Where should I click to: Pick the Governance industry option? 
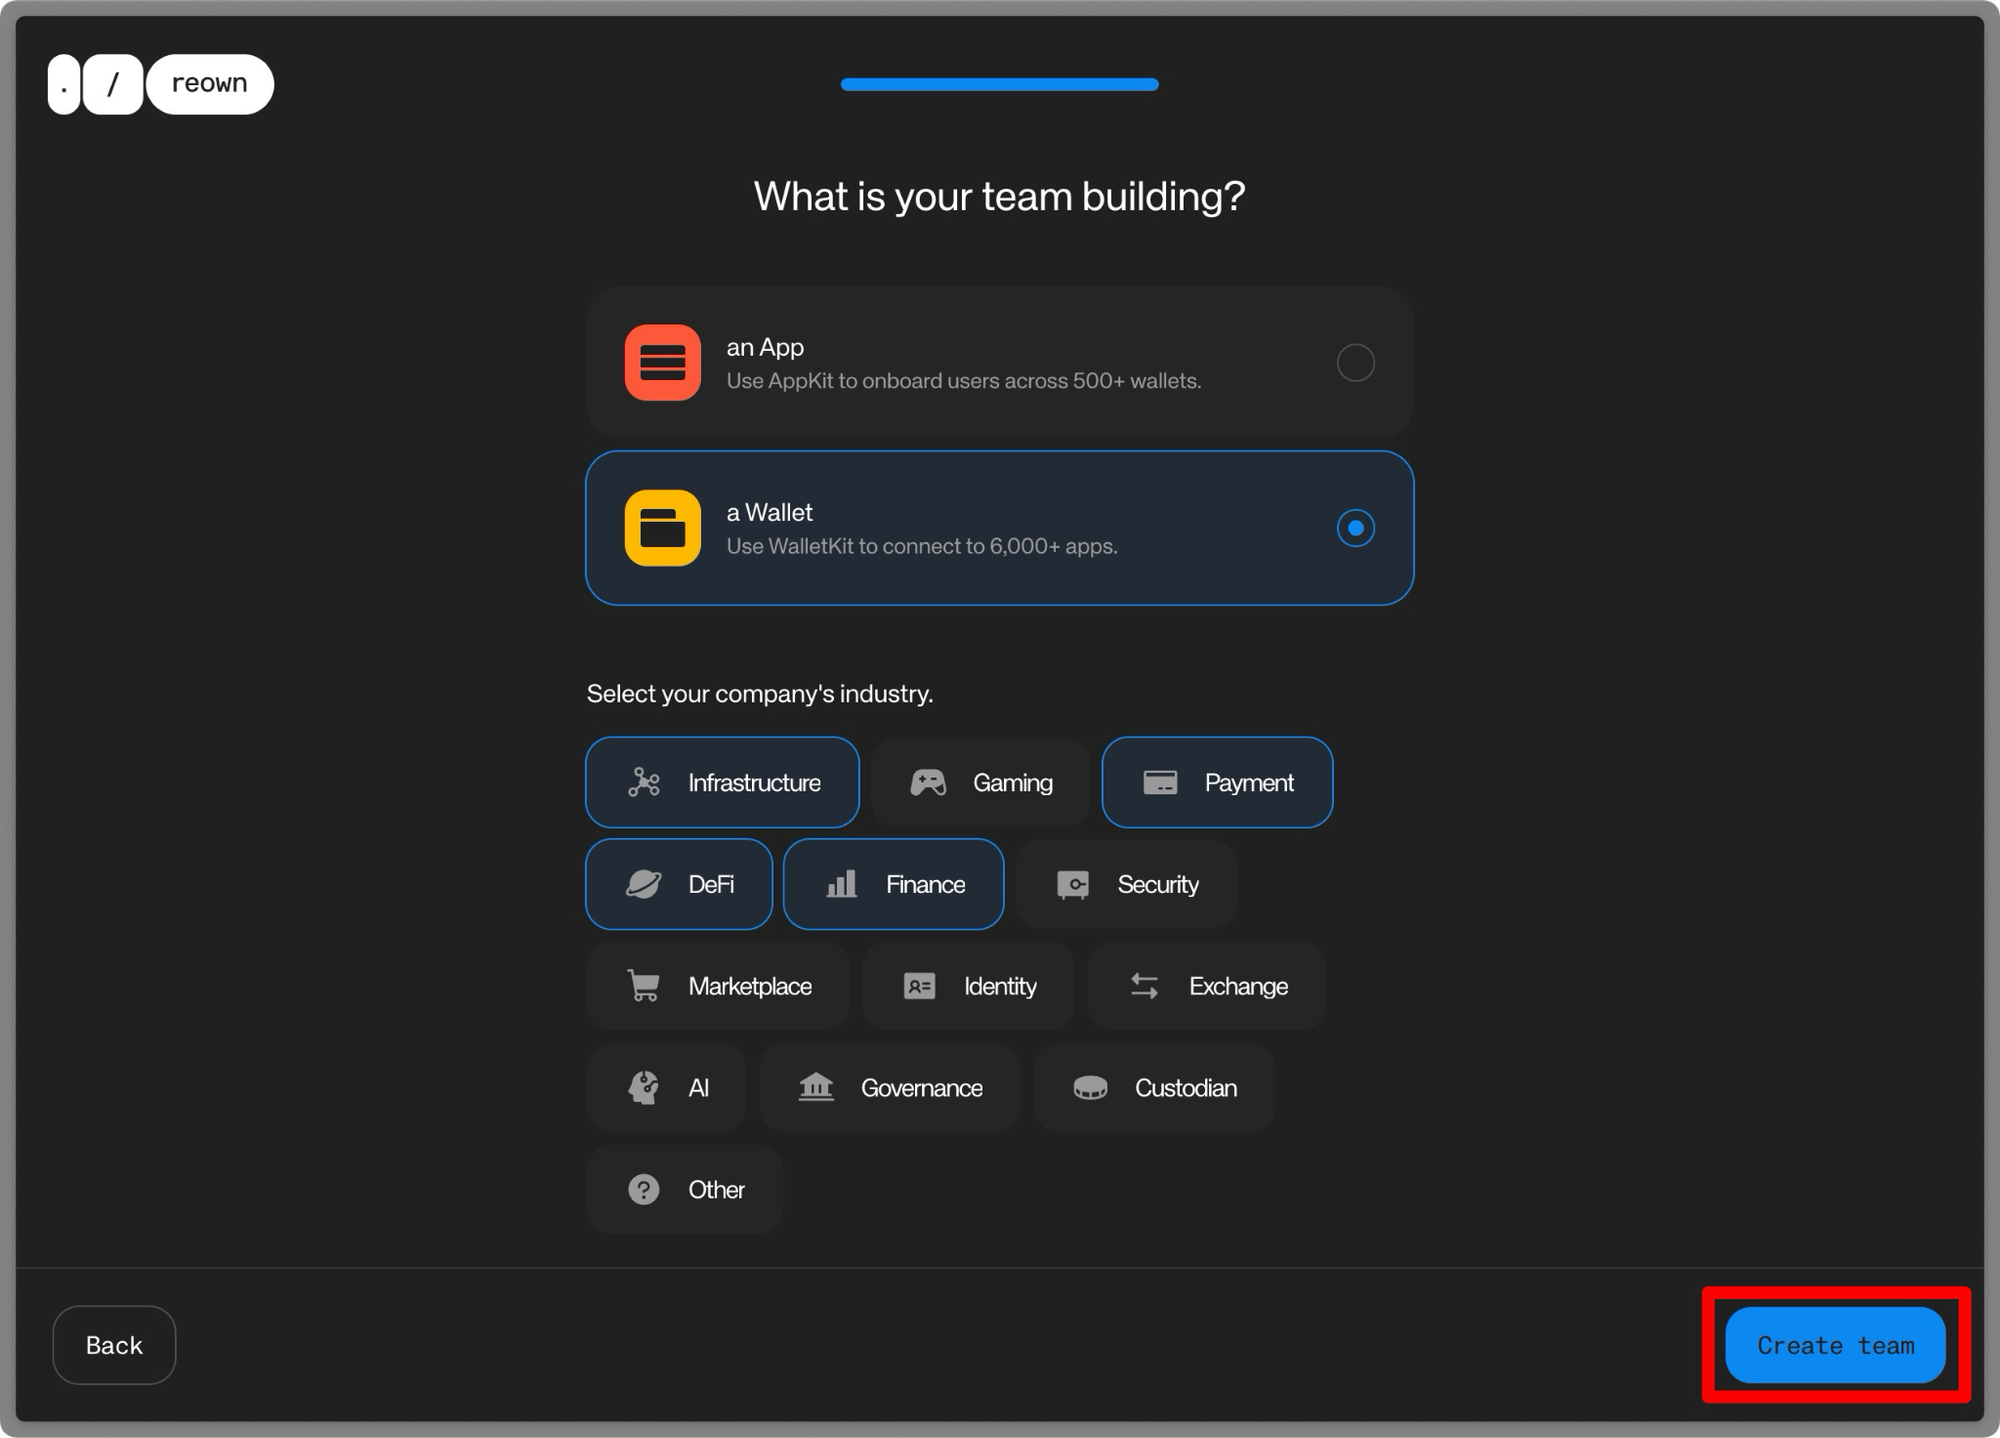[889, 1087]
